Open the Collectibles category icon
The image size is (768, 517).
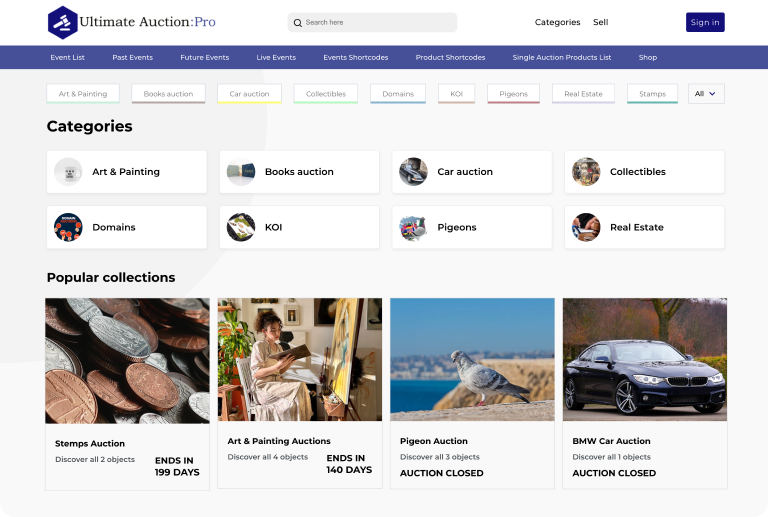point(586,172)
